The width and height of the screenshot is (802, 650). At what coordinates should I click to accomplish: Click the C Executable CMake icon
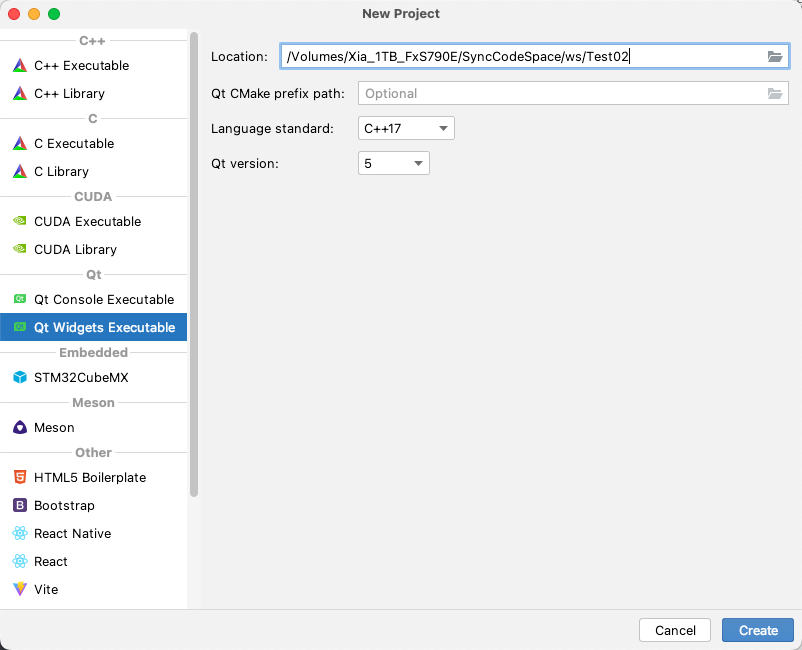[x=20, y=144]
